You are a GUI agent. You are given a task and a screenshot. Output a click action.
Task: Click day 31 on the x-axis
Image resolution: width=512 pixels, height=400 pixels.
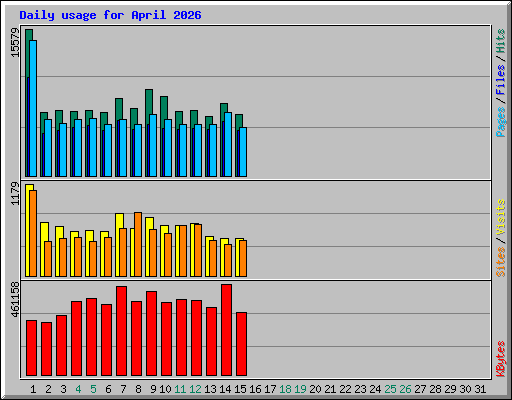point(480,389)
